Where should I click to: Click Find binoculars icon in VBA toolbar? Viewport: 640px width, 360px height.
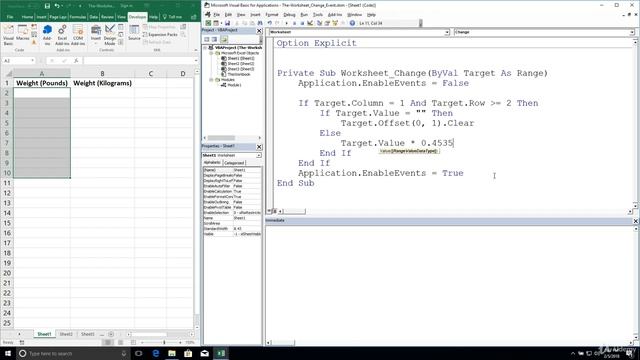[260, 23]
